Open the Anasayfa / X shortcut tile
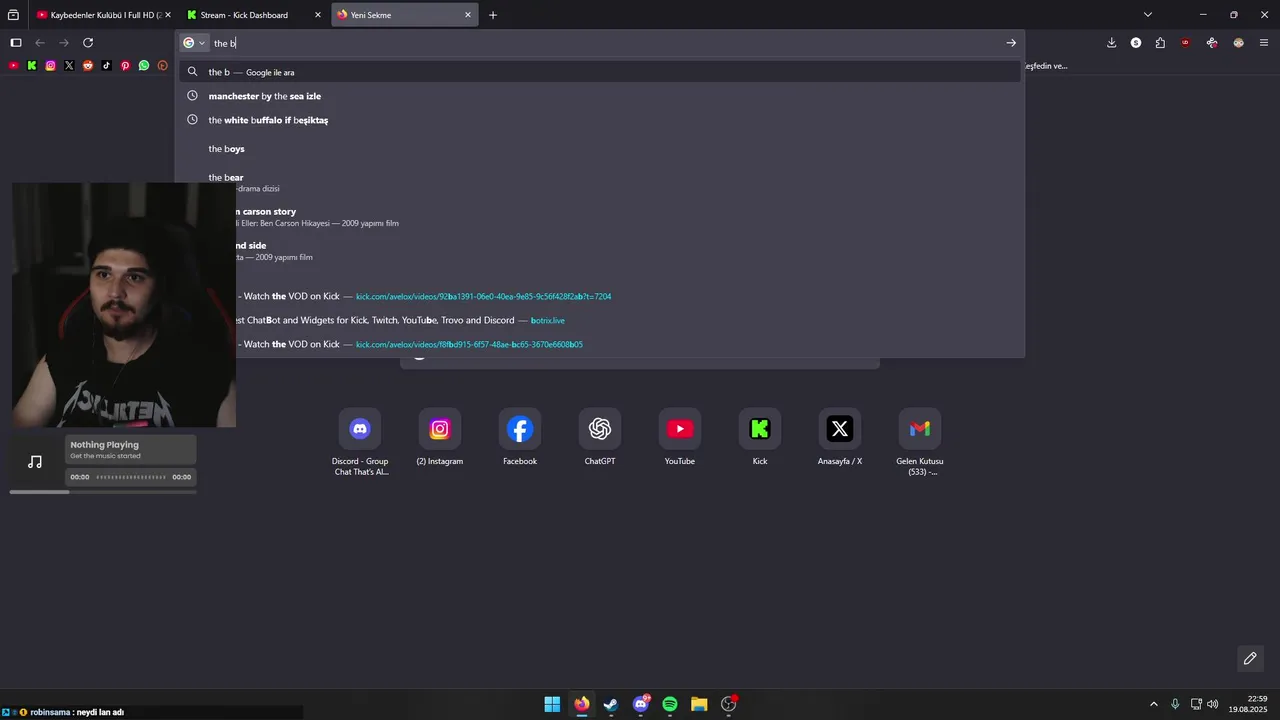This screenshot has width=1280, height=720. [840, 429]
